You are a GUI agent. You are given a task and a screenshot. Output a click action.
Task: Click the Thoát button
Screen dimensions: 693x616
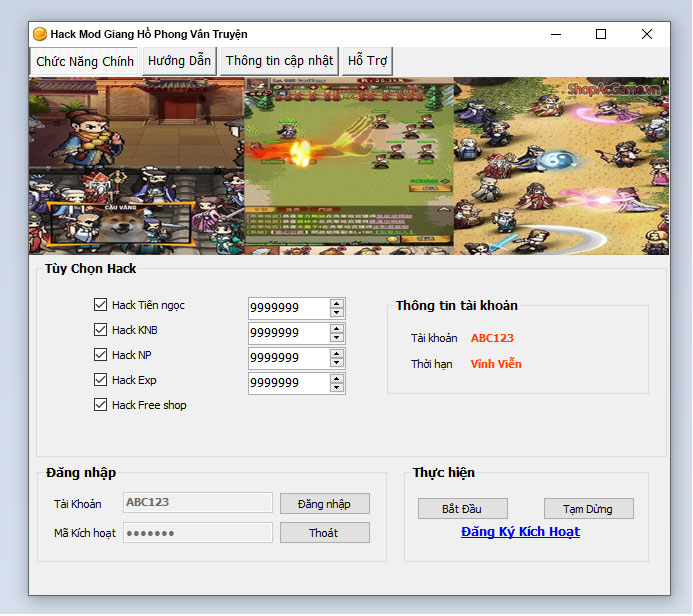click(325, 533)
